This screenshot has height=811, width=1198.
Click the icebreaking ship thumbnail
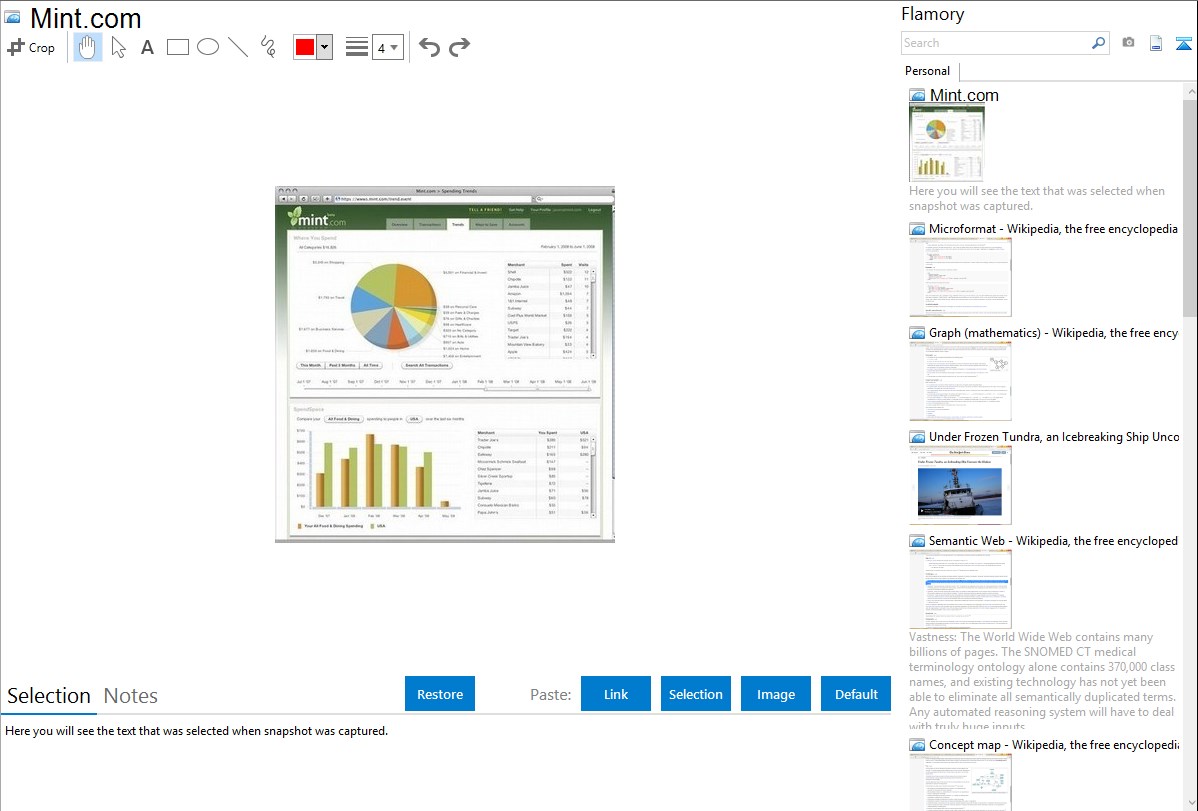point(960,485)
